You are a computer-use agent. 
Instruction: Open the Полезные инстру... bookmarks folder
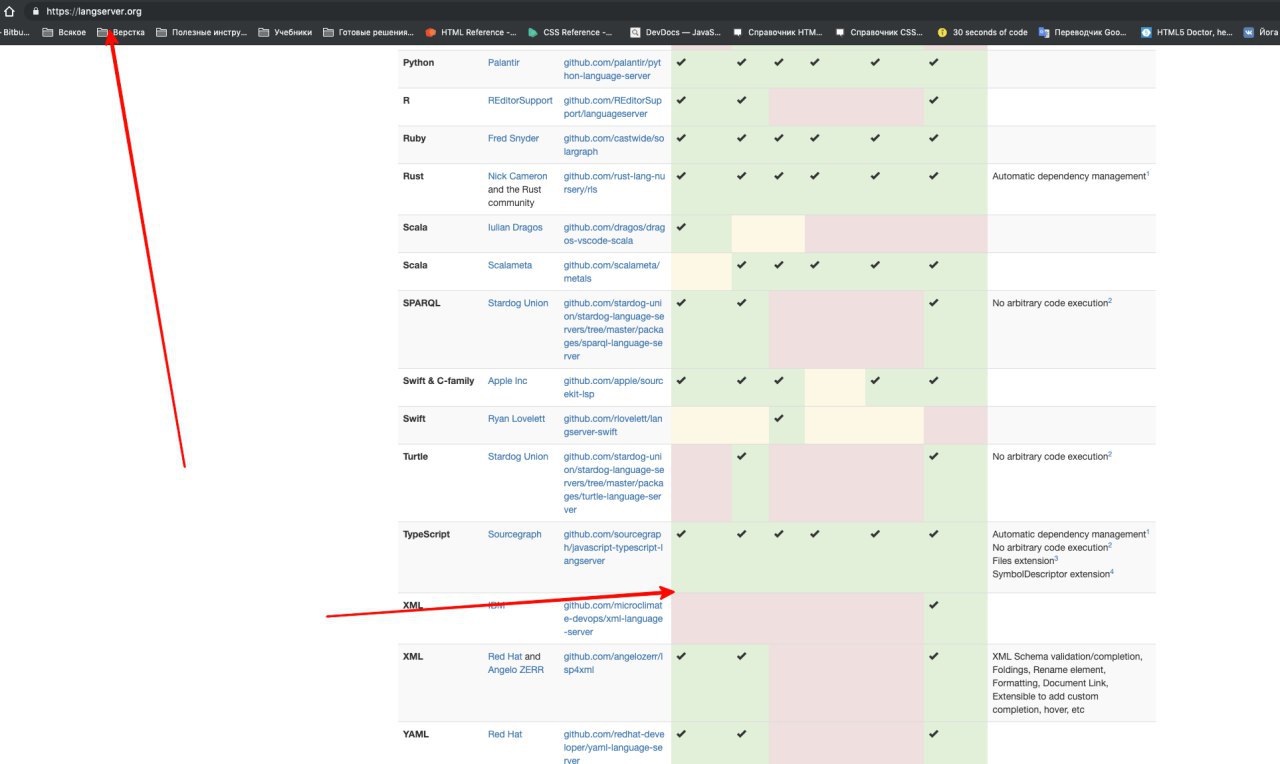(201, 32)
